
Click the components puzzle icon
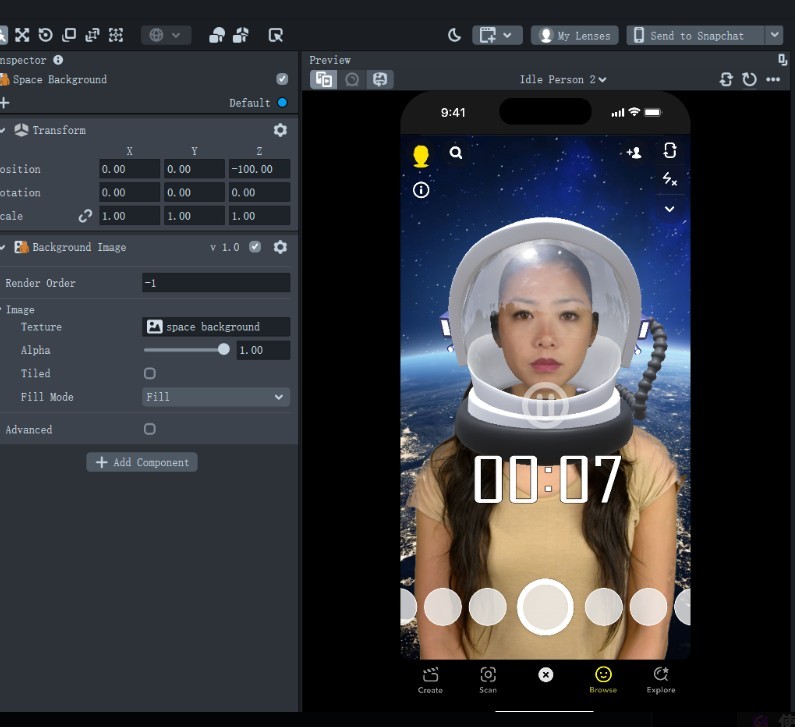(241, 35)
